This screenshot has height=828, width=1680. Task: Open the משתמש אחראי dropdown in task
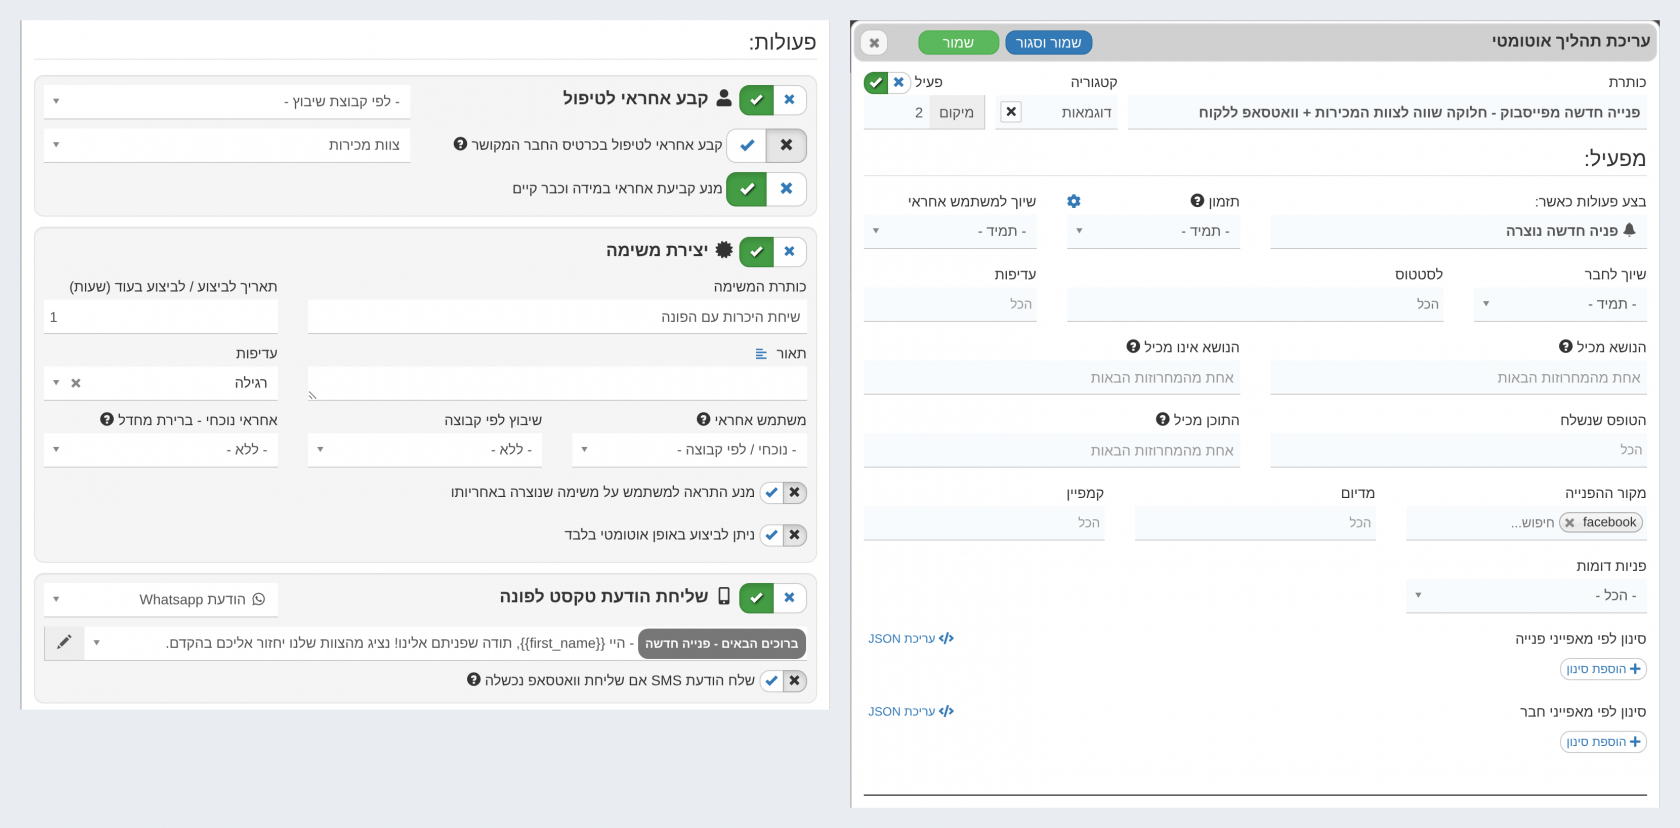pos(689,450)
